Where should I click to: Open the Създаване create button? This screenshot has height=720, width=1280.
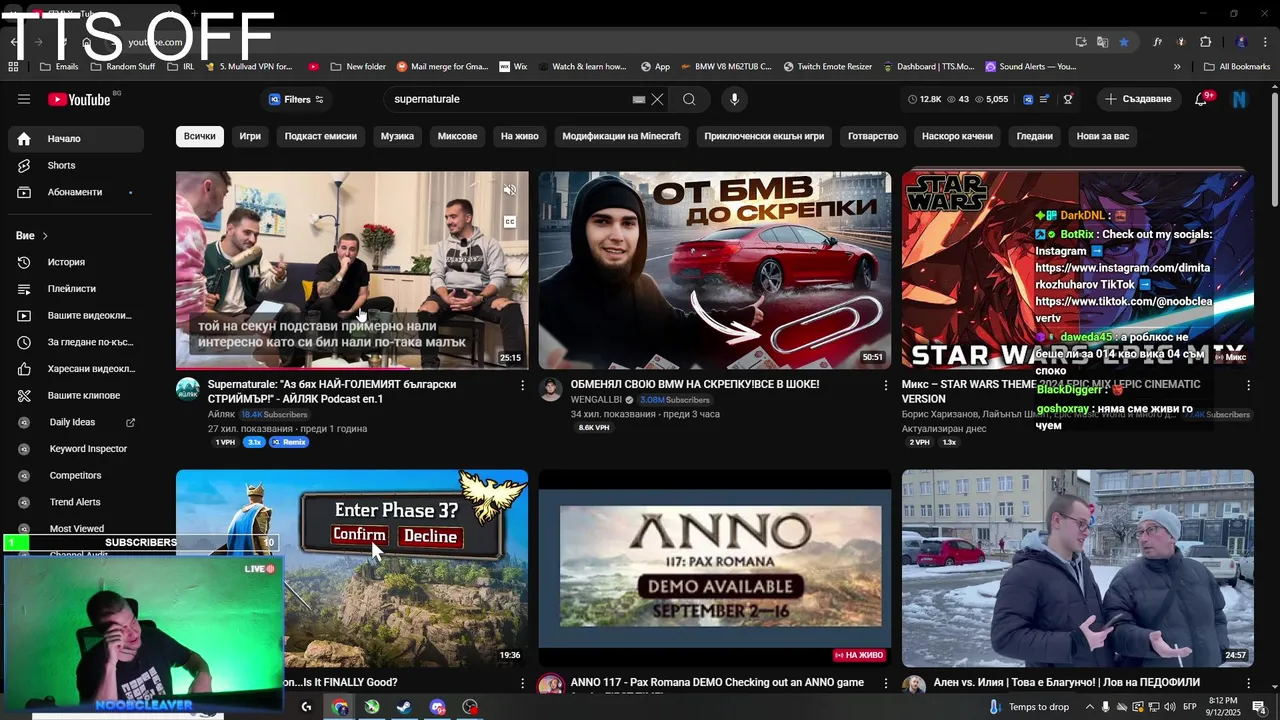pyautogui.click(x=1138, y=99)
